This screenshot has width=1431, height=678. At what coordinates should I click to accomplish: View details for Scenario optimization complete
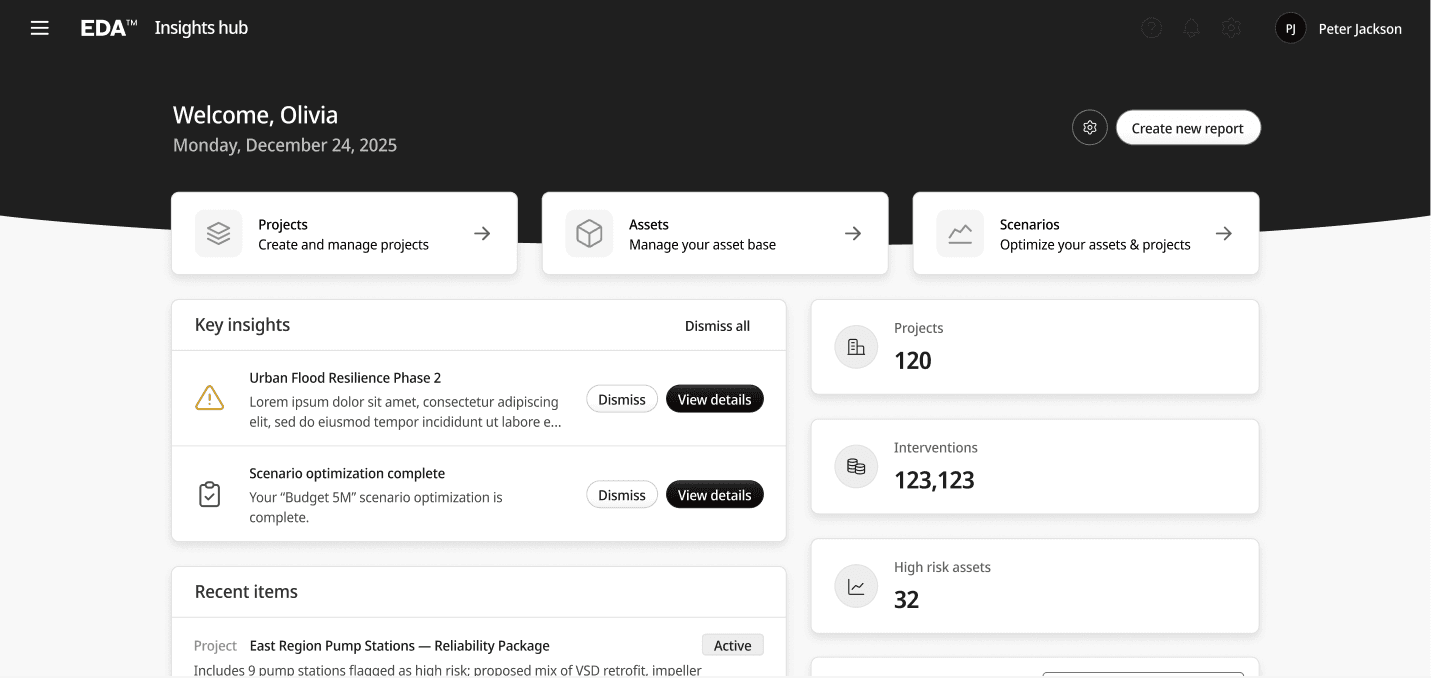(715, 495)
